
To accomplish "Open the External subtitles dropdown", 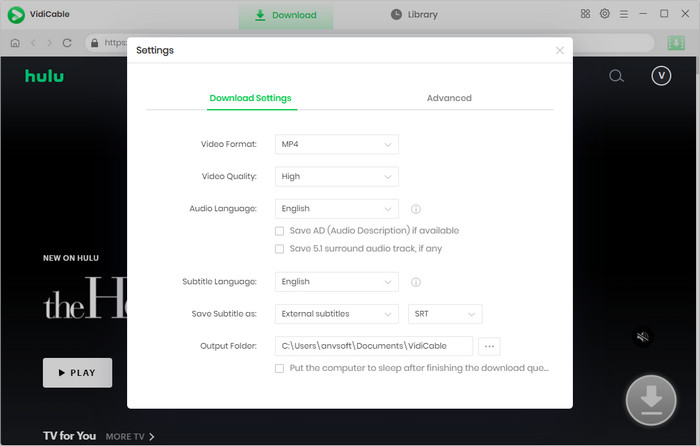I will coord(337,314).
